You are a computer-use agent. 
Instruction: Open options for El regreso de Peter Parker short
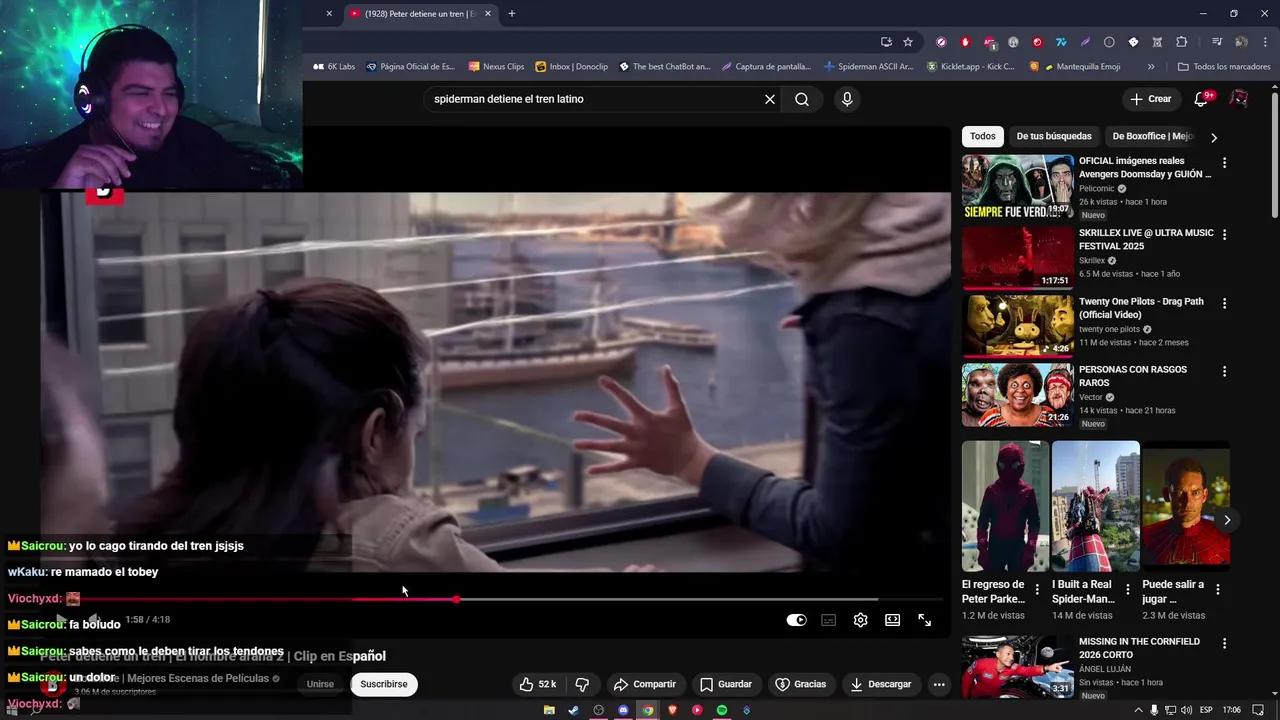tap(1037, 589)
